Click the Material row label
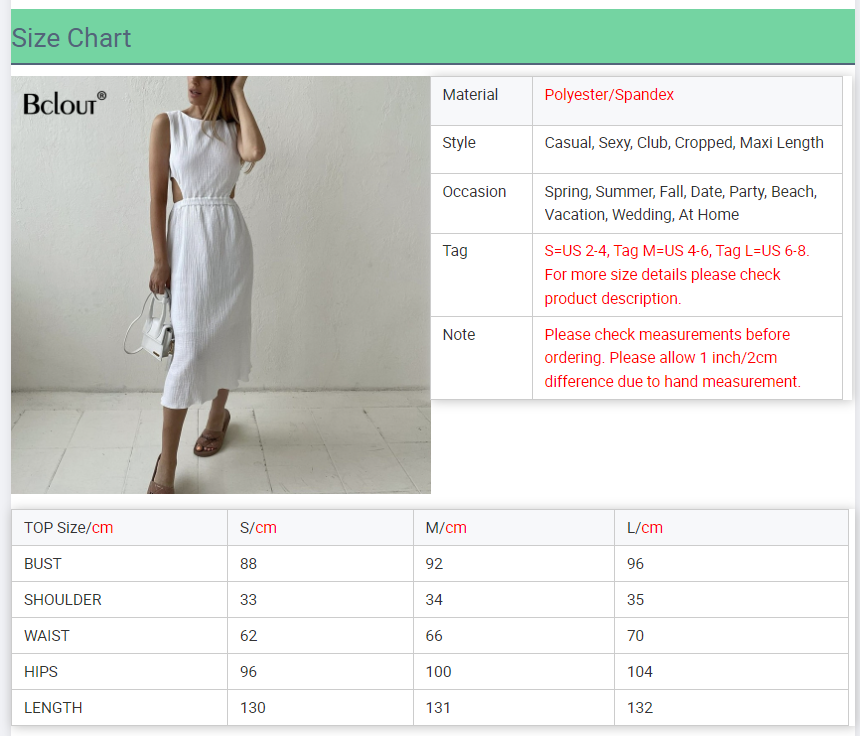 (470, 95)
